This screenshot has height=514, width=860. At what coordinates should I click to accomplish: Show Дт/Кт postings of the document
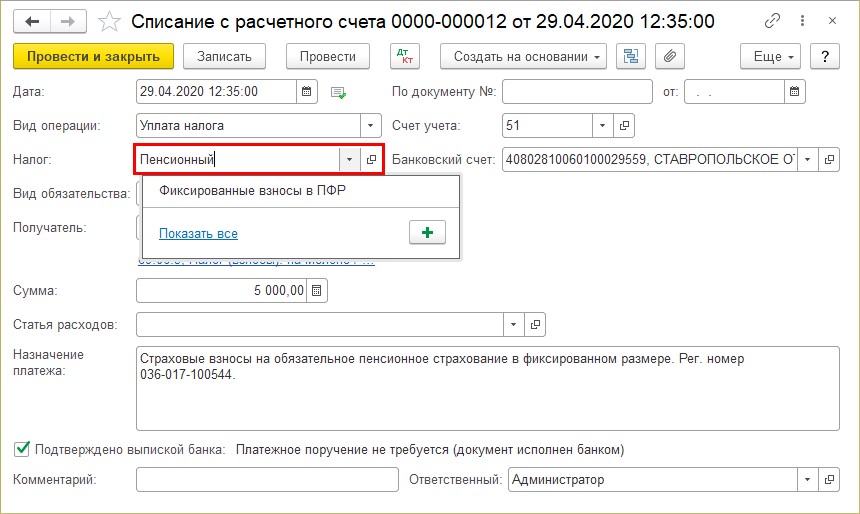click(405, 57)
